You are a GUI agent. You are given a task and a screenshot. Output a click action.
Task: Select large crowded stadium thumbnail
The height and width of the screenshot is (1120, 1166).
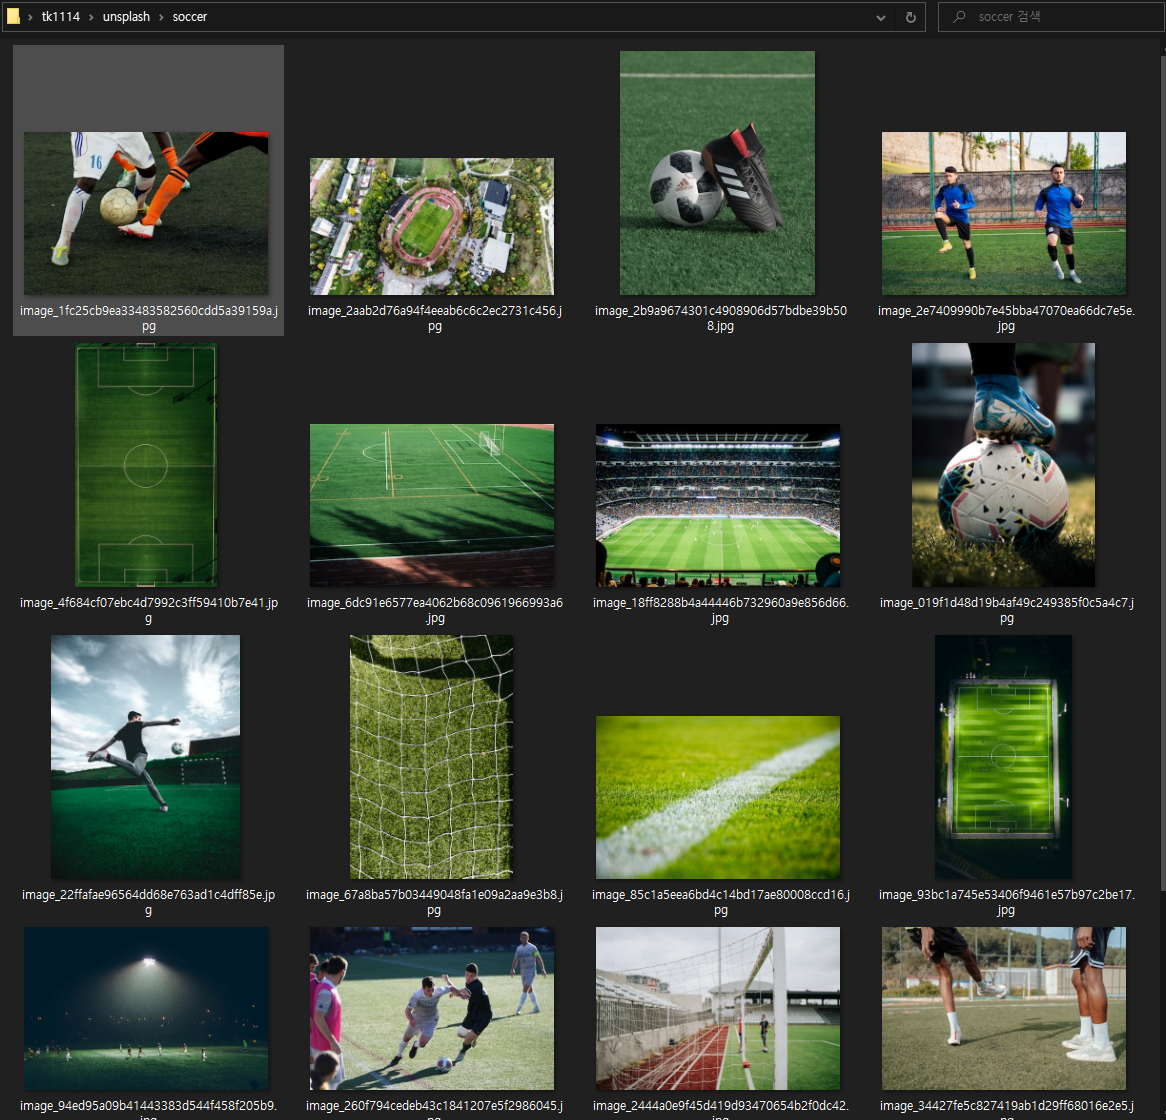(718, 505)
